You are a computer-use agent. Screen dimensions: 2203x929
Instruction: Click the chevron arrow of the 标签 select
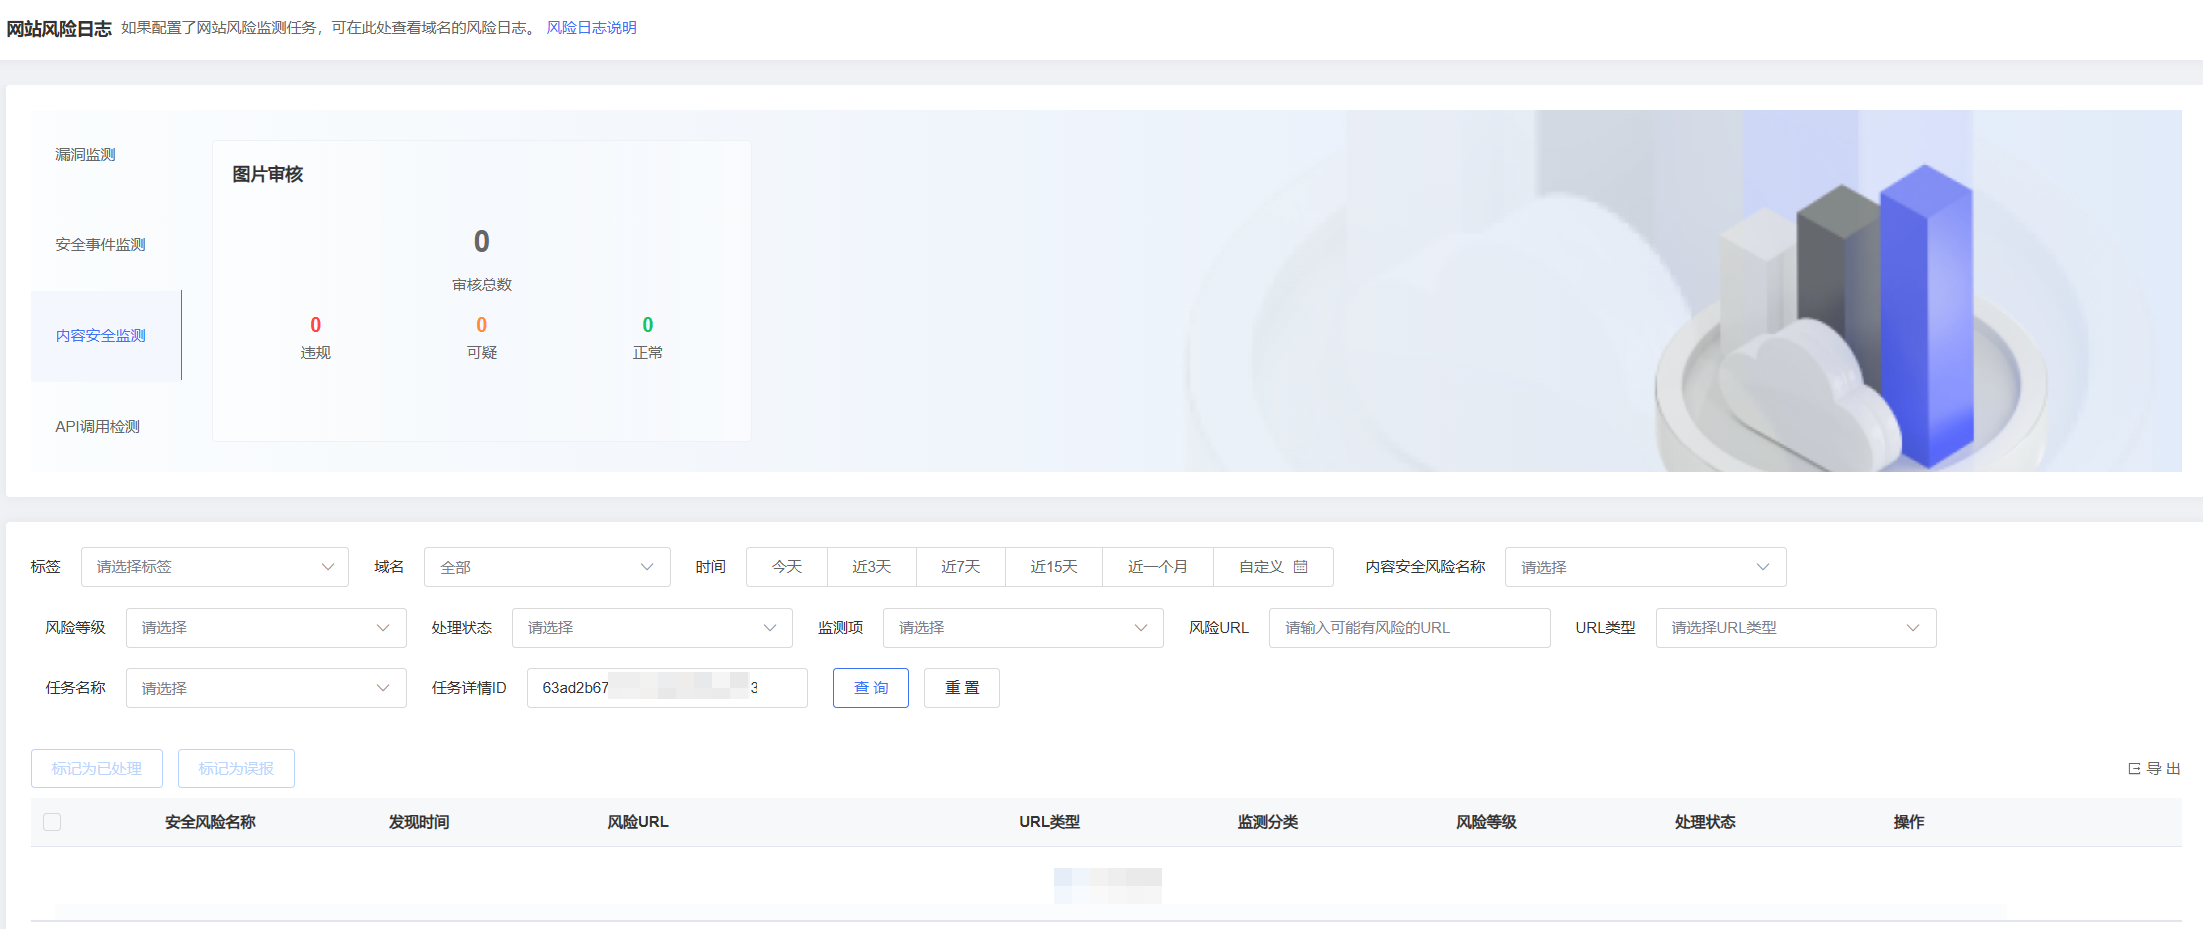pos(328,567)
